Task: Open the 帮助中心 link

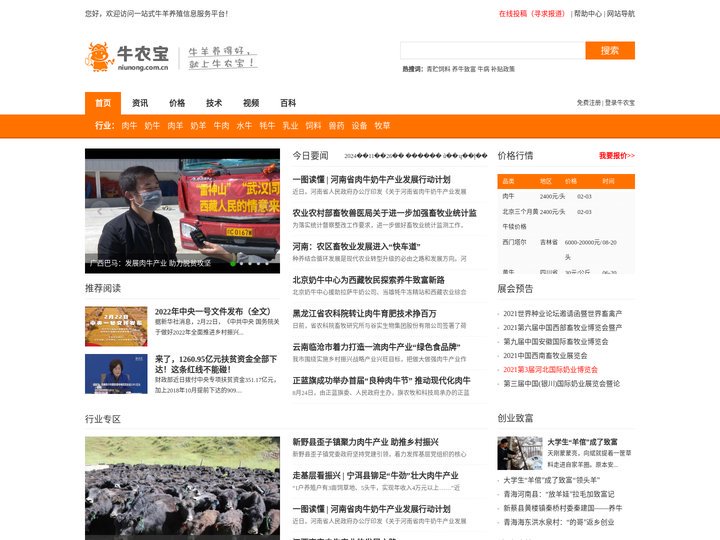Action: point(587,14)
